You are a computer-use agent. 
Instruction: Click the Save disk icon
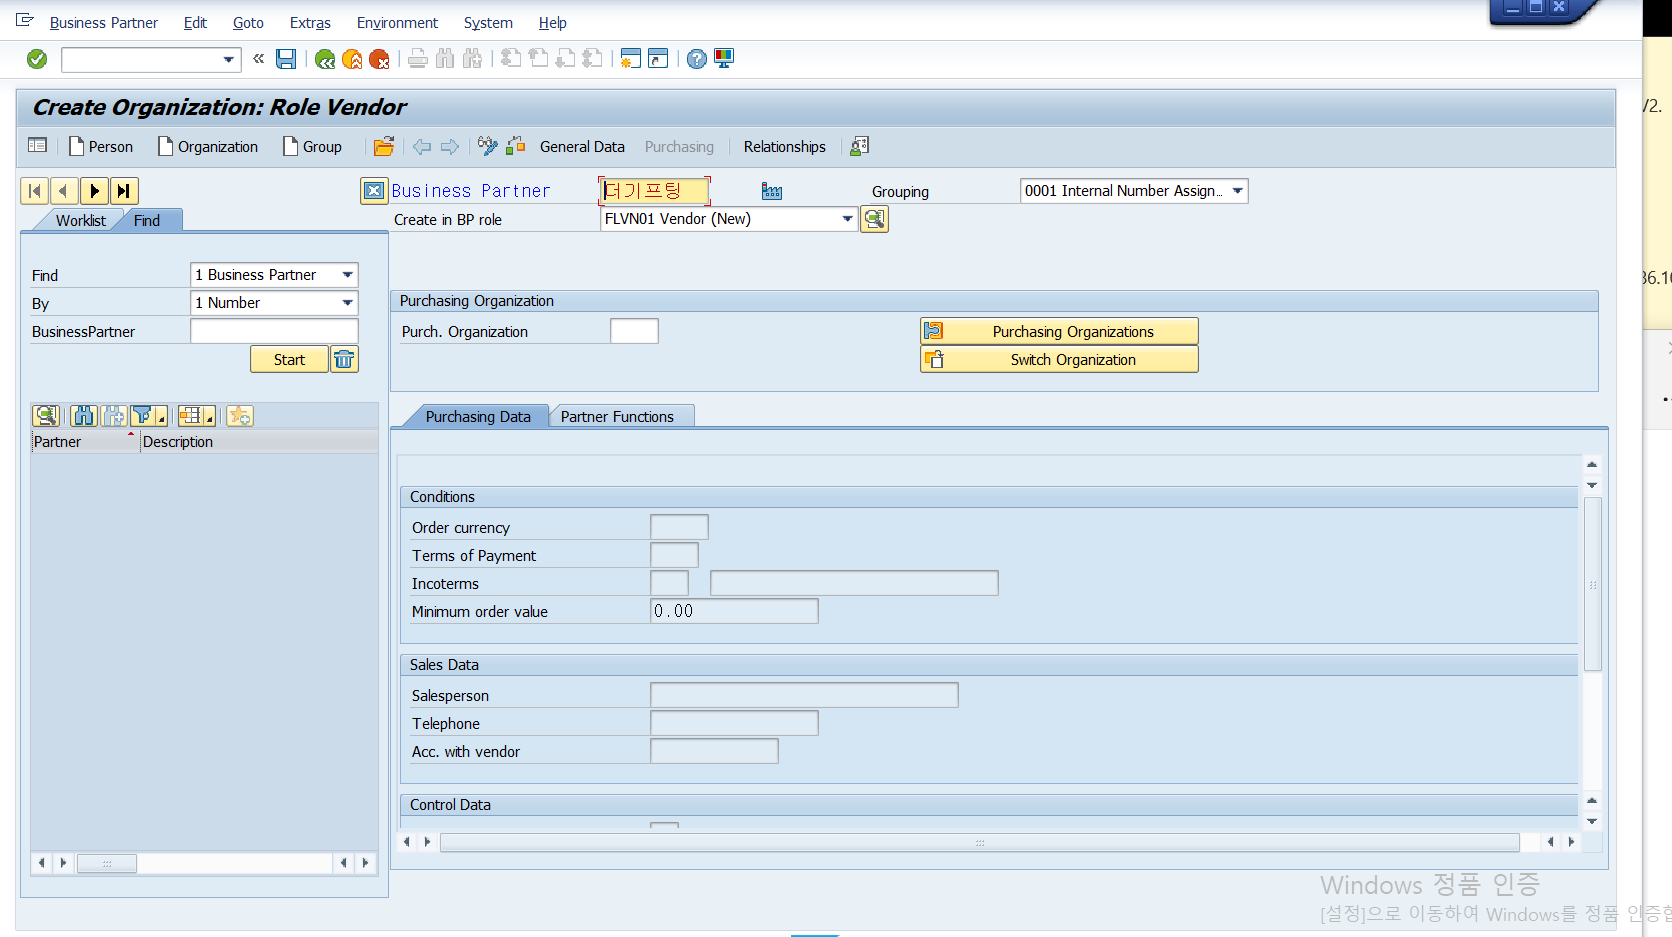pyautogui.click(x=286, y=59)
